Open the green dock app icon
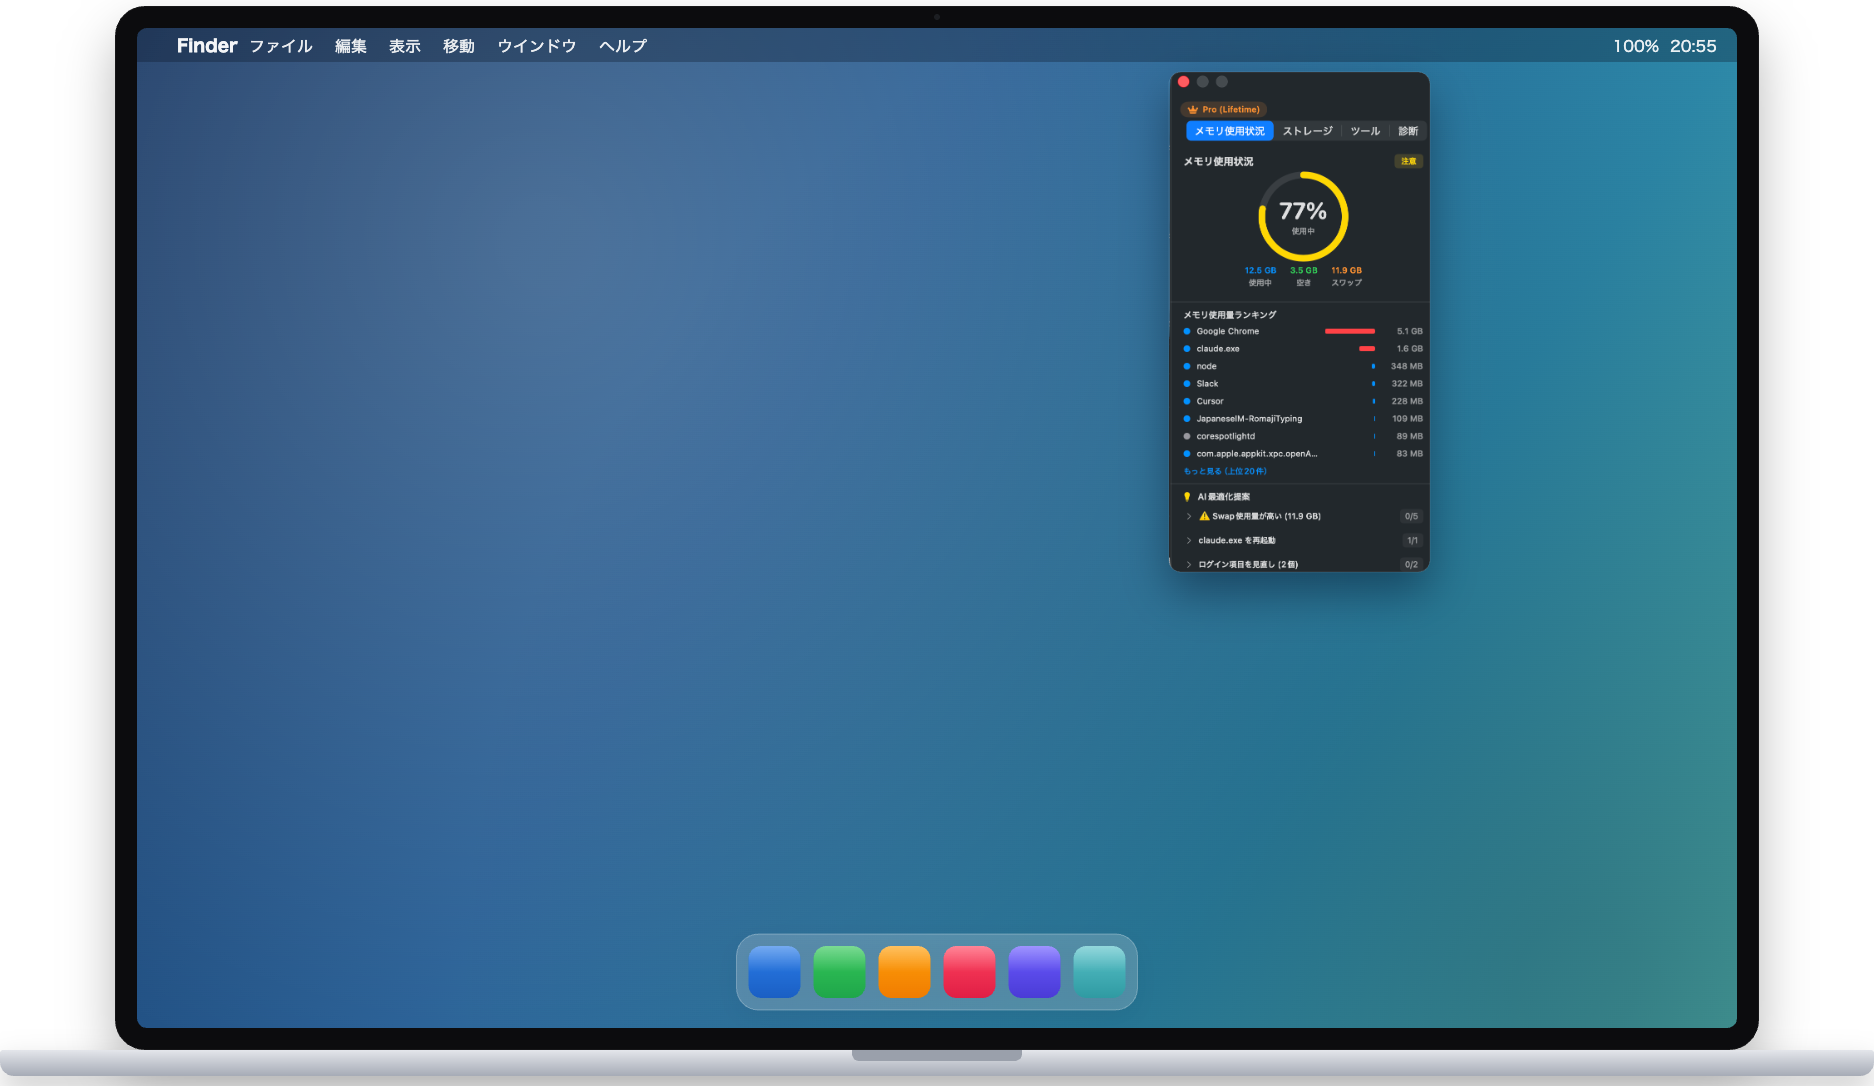Viewport: 1874px width, 1086px height. 839,972
